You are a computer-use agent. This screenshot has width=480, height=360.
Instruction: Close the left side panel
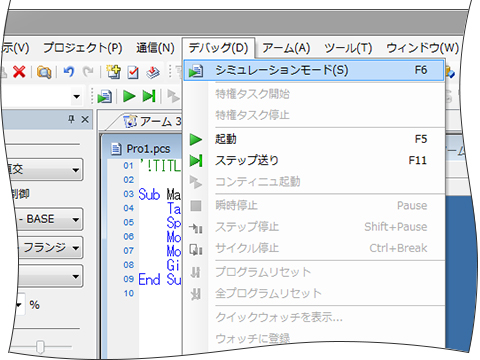(x=85, y=119)
